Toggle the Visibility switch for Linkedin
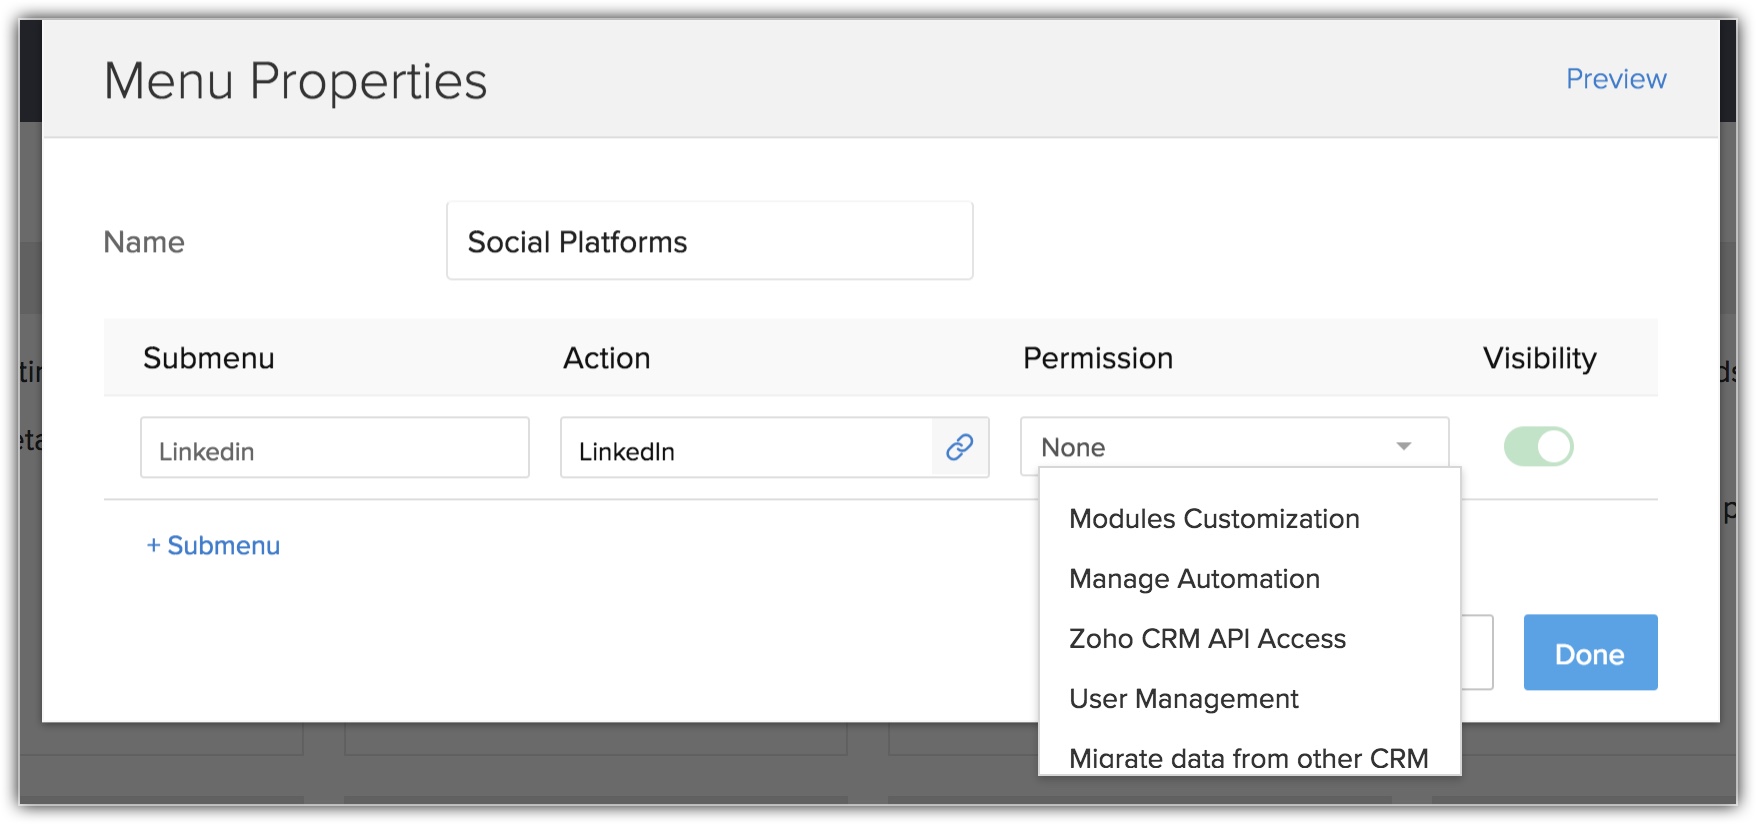This screenshot has width=1756, height=824. tap(1538, 447)
